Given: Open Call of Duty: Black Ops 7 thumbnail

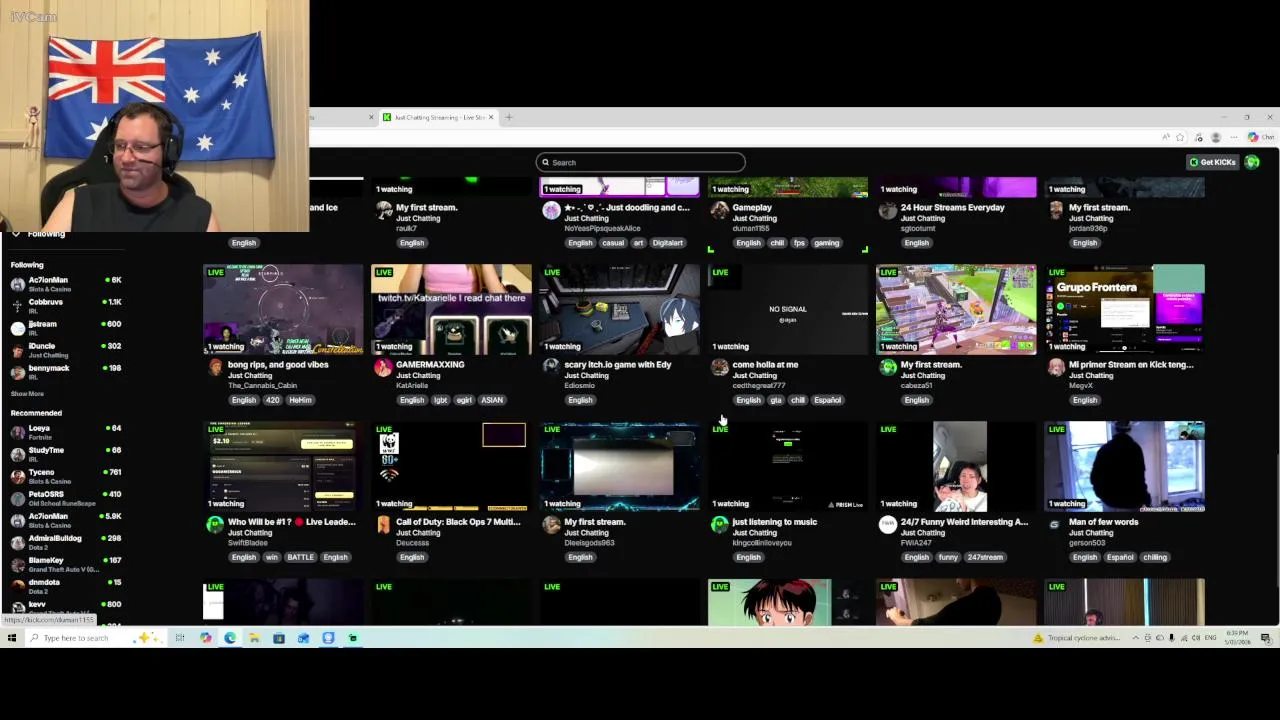Looking at the screenshot, I should 451,466.
